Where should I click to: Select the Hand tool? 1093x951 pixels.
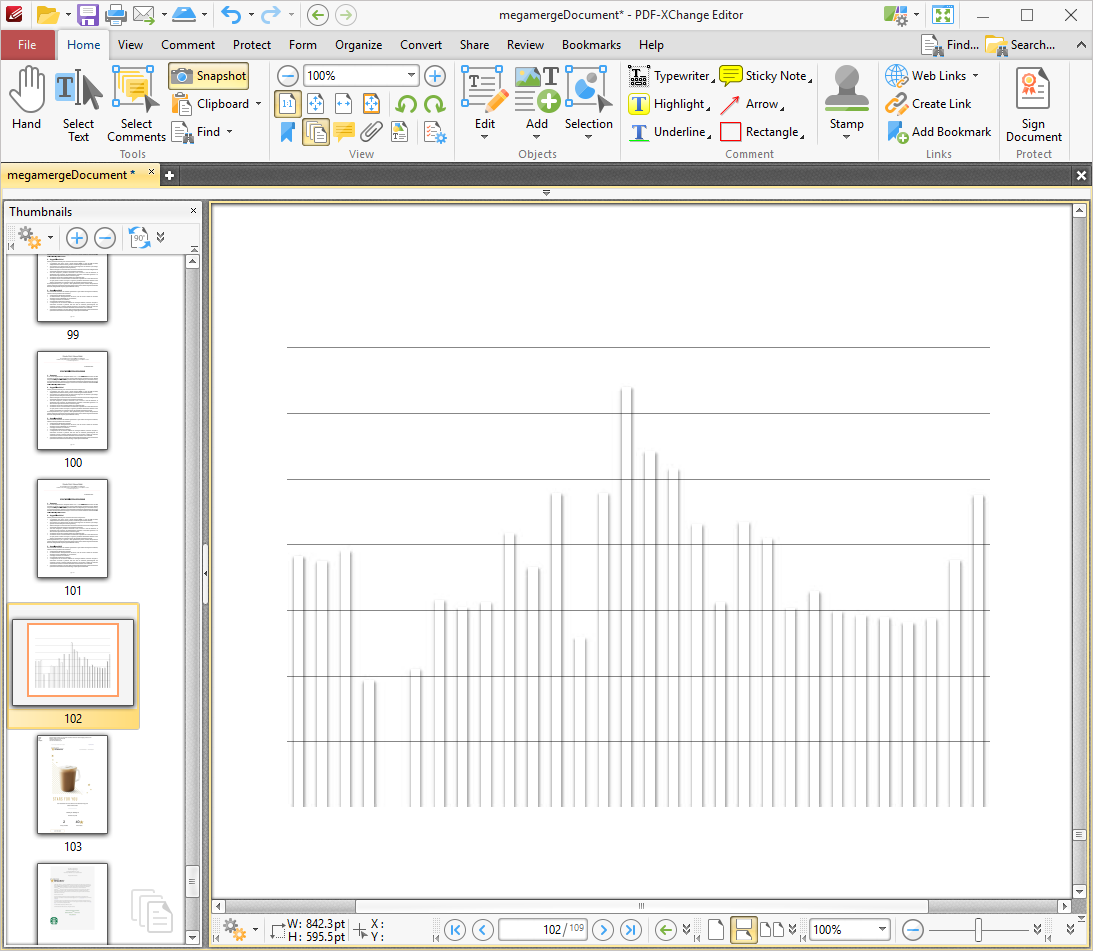tap(26, 98)
